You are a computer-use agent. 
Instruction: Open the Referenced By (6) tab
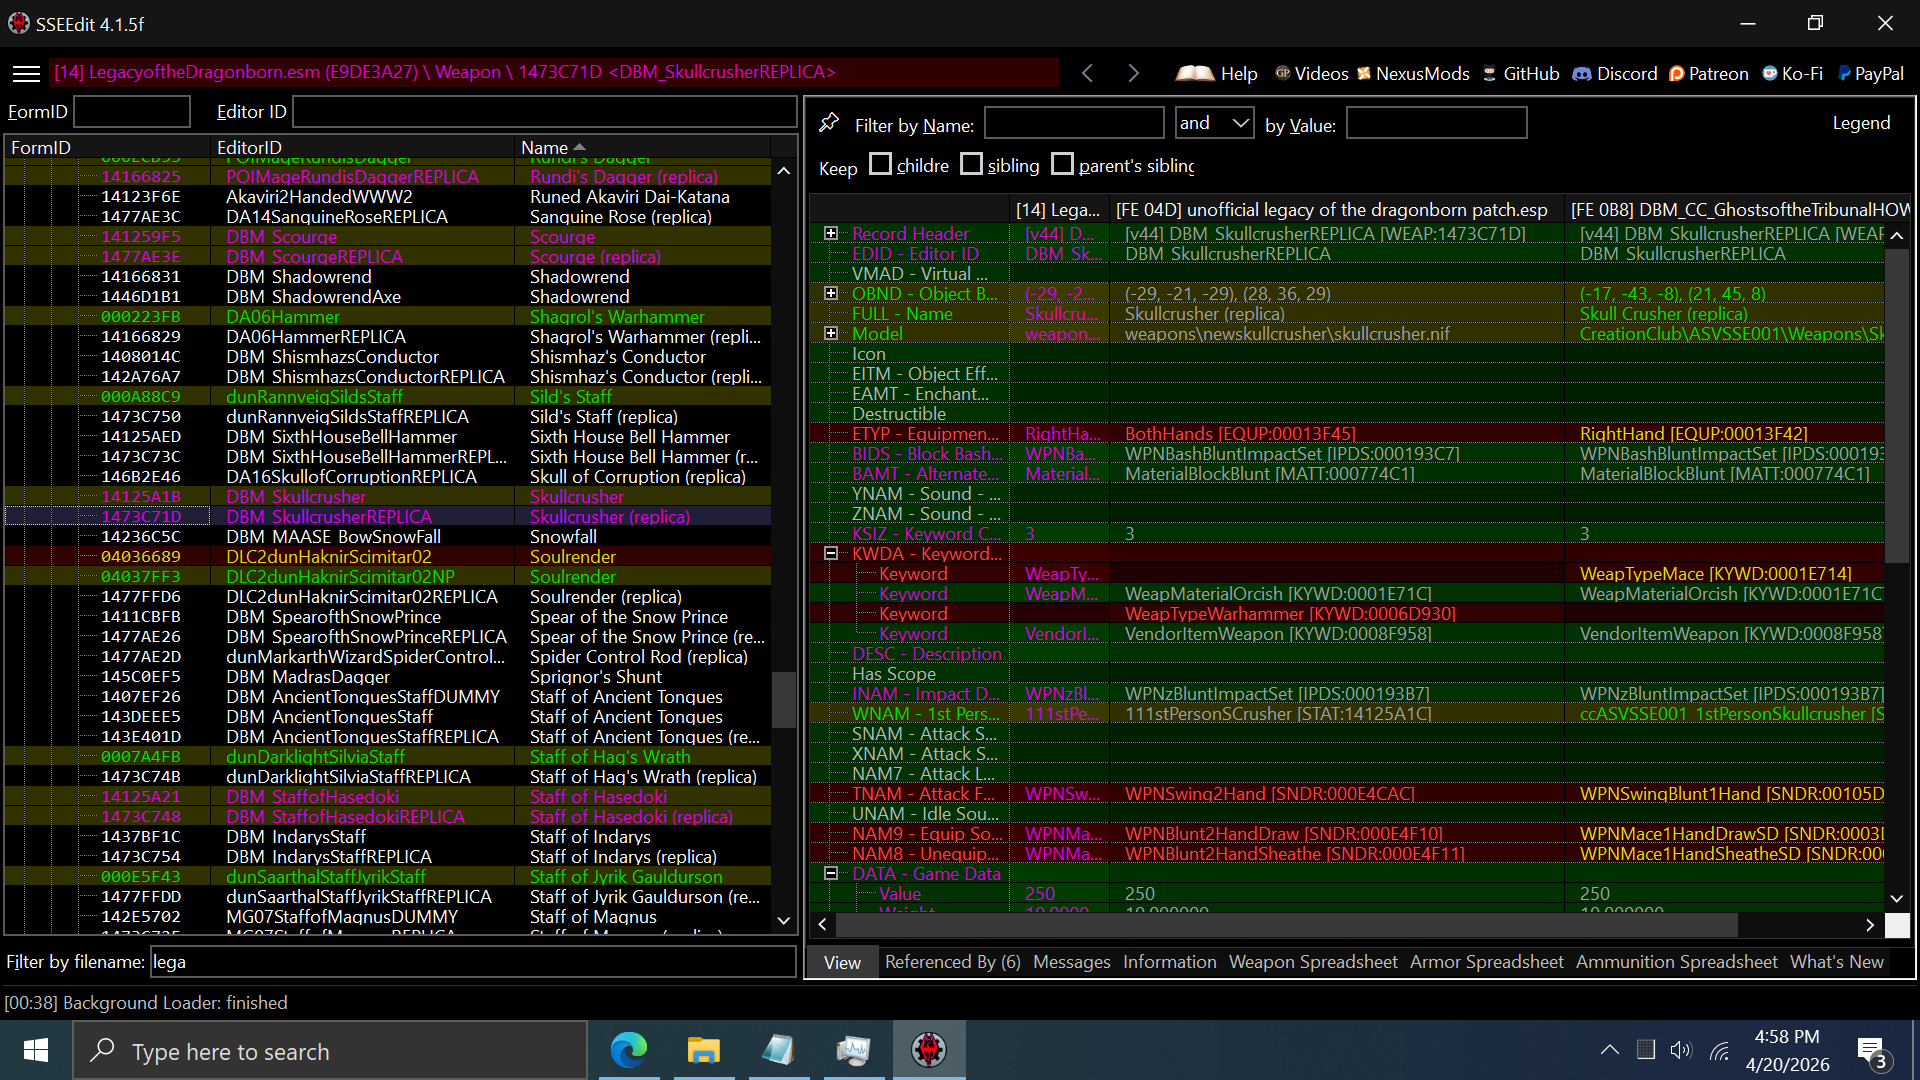(x=952, y=962)
